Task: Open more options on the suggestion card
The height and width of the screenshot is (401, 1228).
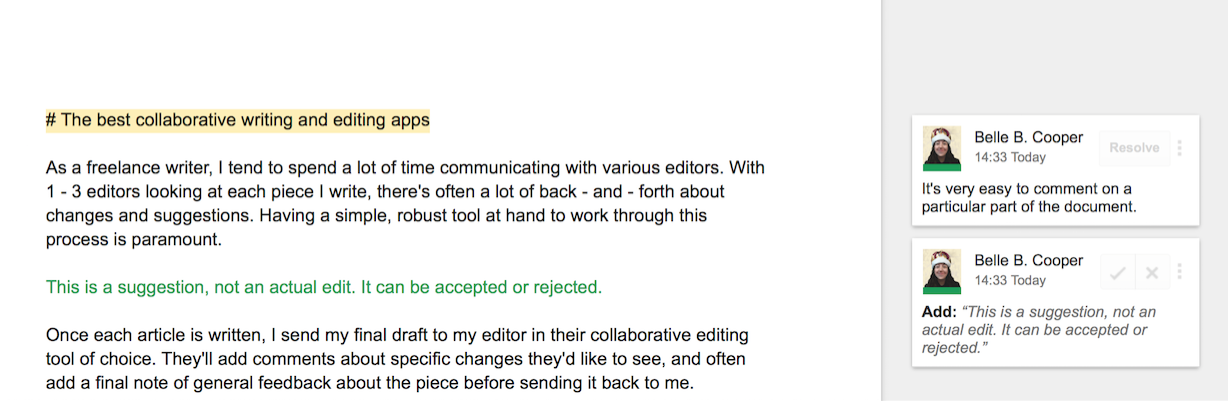Action: pyautogui.click(x=1180, y=272)
